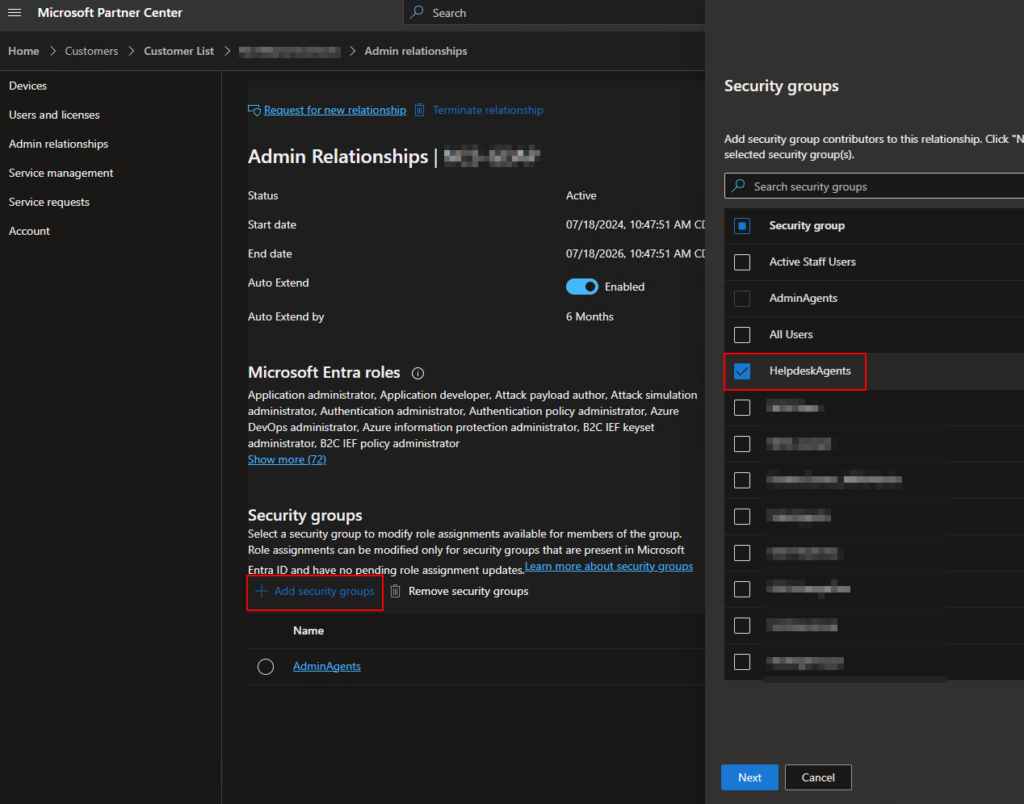This screenshot has height=804, width=1024.
Task: Click the plus icon for Add security groups
Action: (x=262, y=591)
